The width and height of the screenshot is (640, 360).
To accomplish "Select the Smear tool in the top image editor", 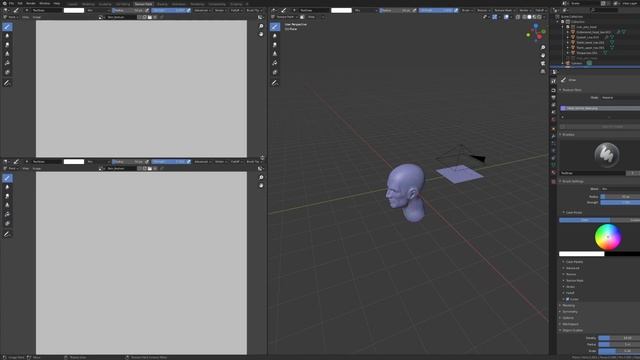I will coord(7,45).
